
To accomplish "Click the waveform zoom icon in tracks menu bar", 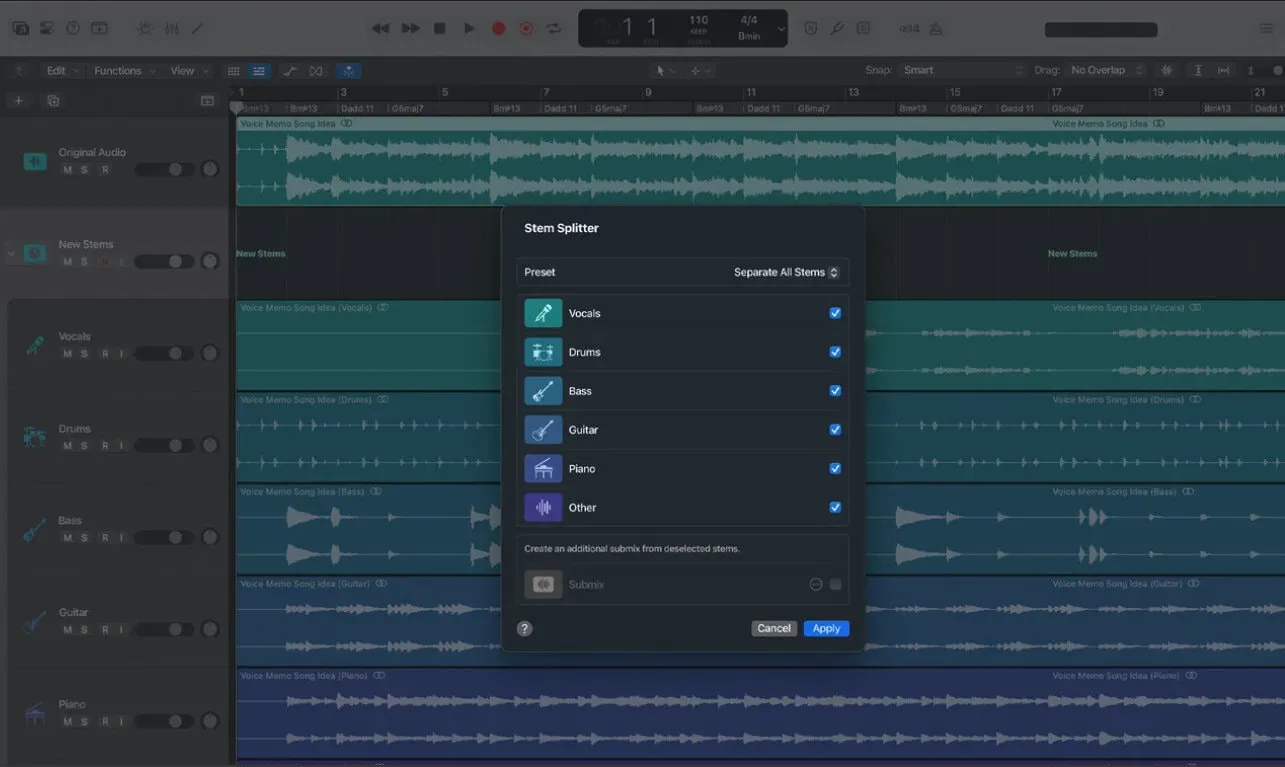I will click(1166, 71).
